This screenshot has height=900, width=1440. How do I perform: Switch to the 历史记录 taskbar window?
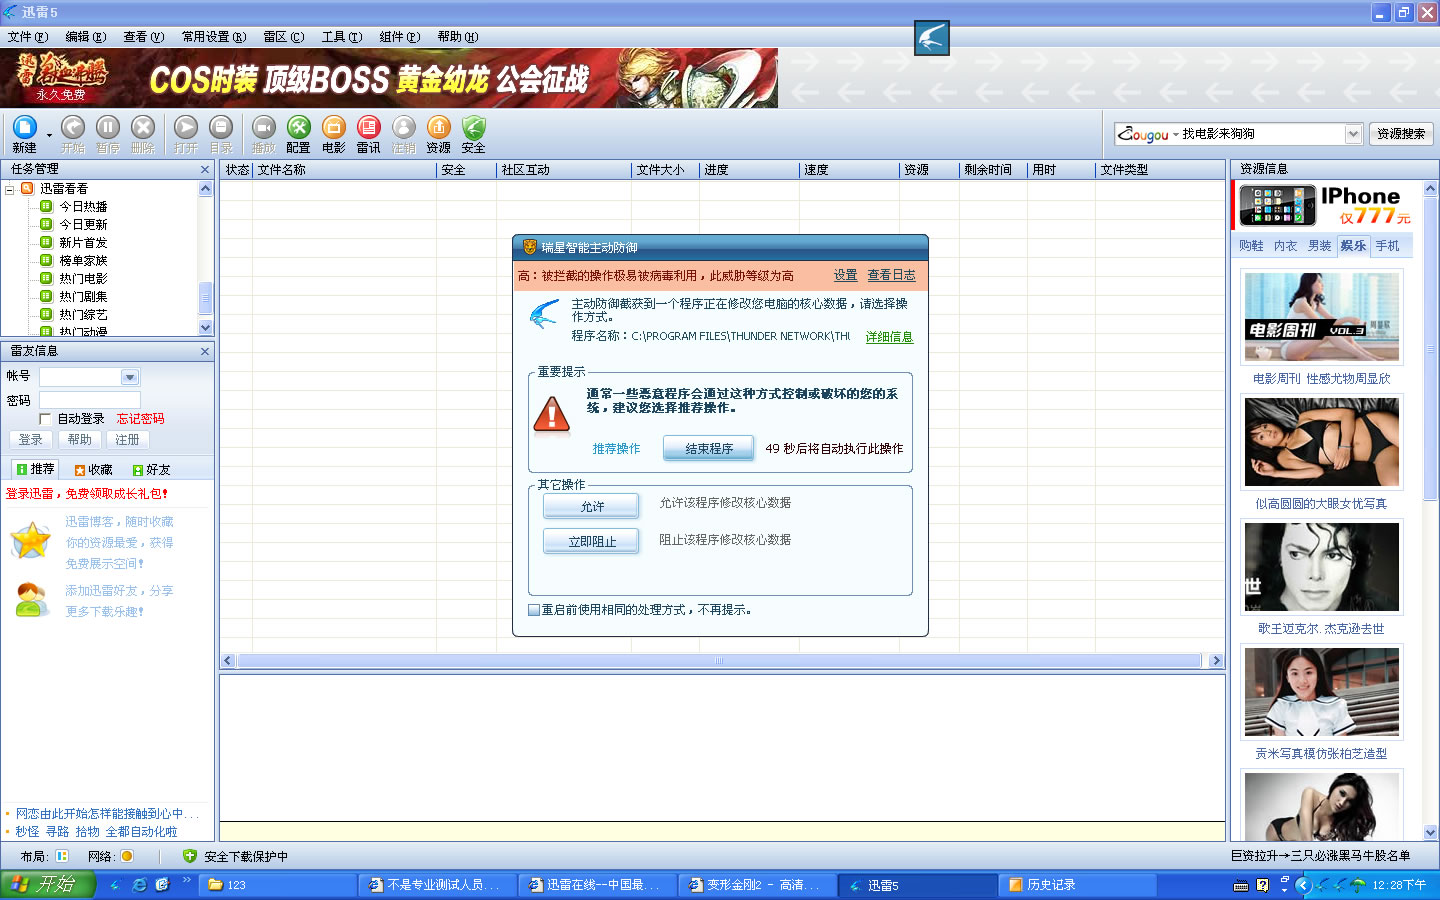pyautogui.click(x=1078, y=885)
